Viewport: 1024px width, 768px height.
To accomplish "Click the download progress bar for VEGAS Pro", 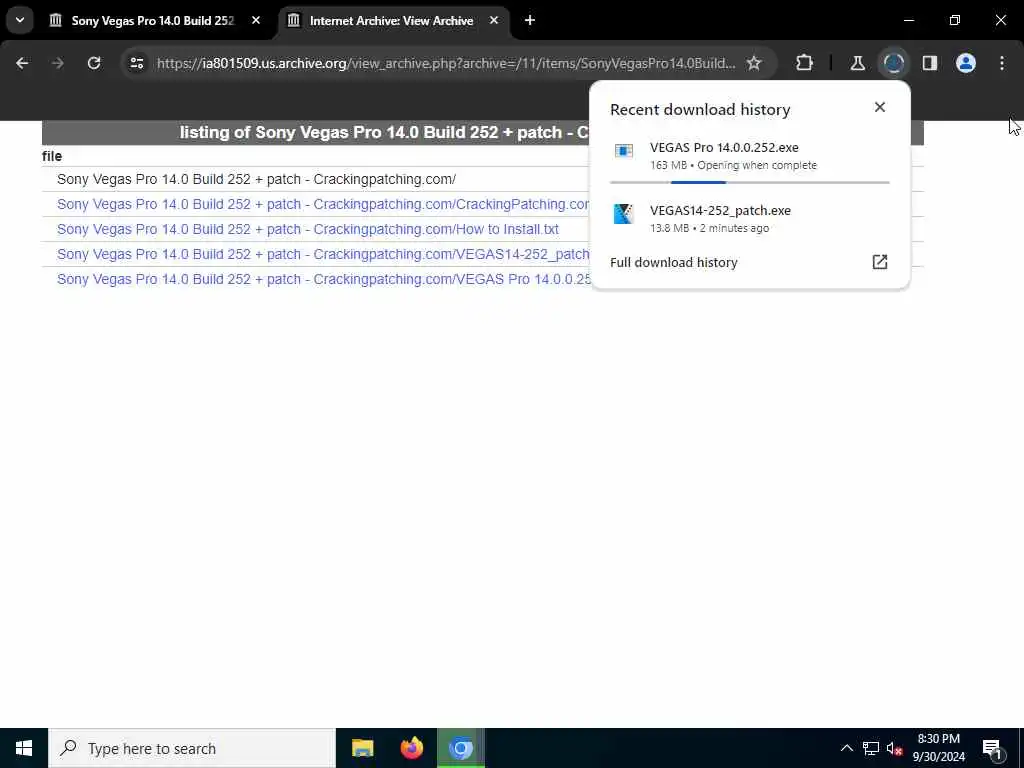I will pyautogui.click(x=750, y=182).
